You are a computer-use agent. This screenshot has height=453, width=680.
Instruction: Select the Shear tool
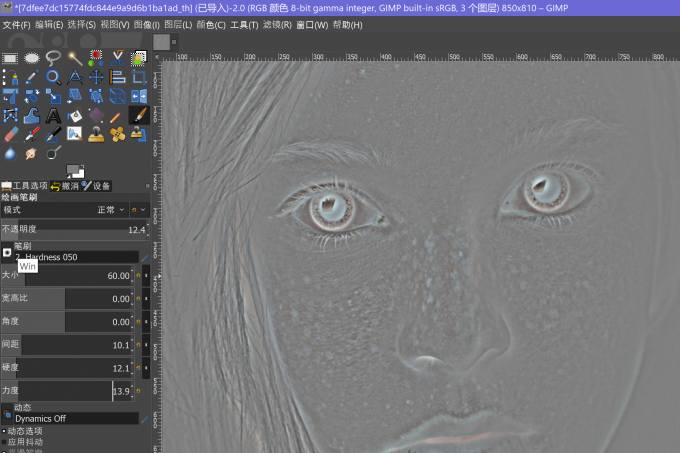[75, 96]
